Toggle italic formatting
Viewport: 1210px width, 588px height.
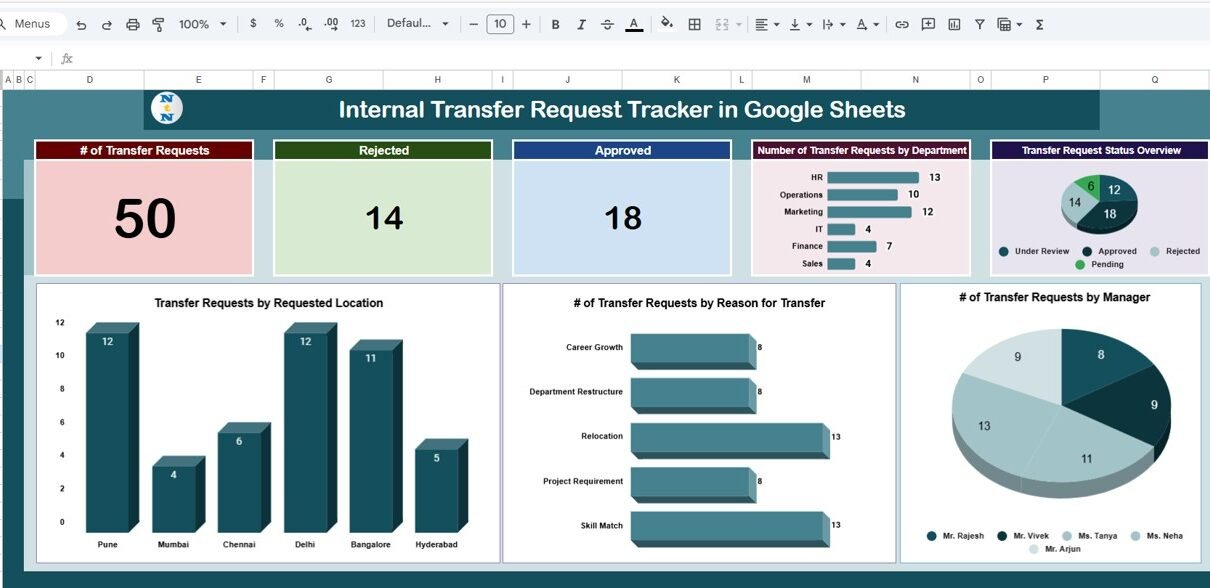click(x=581, y=24)
